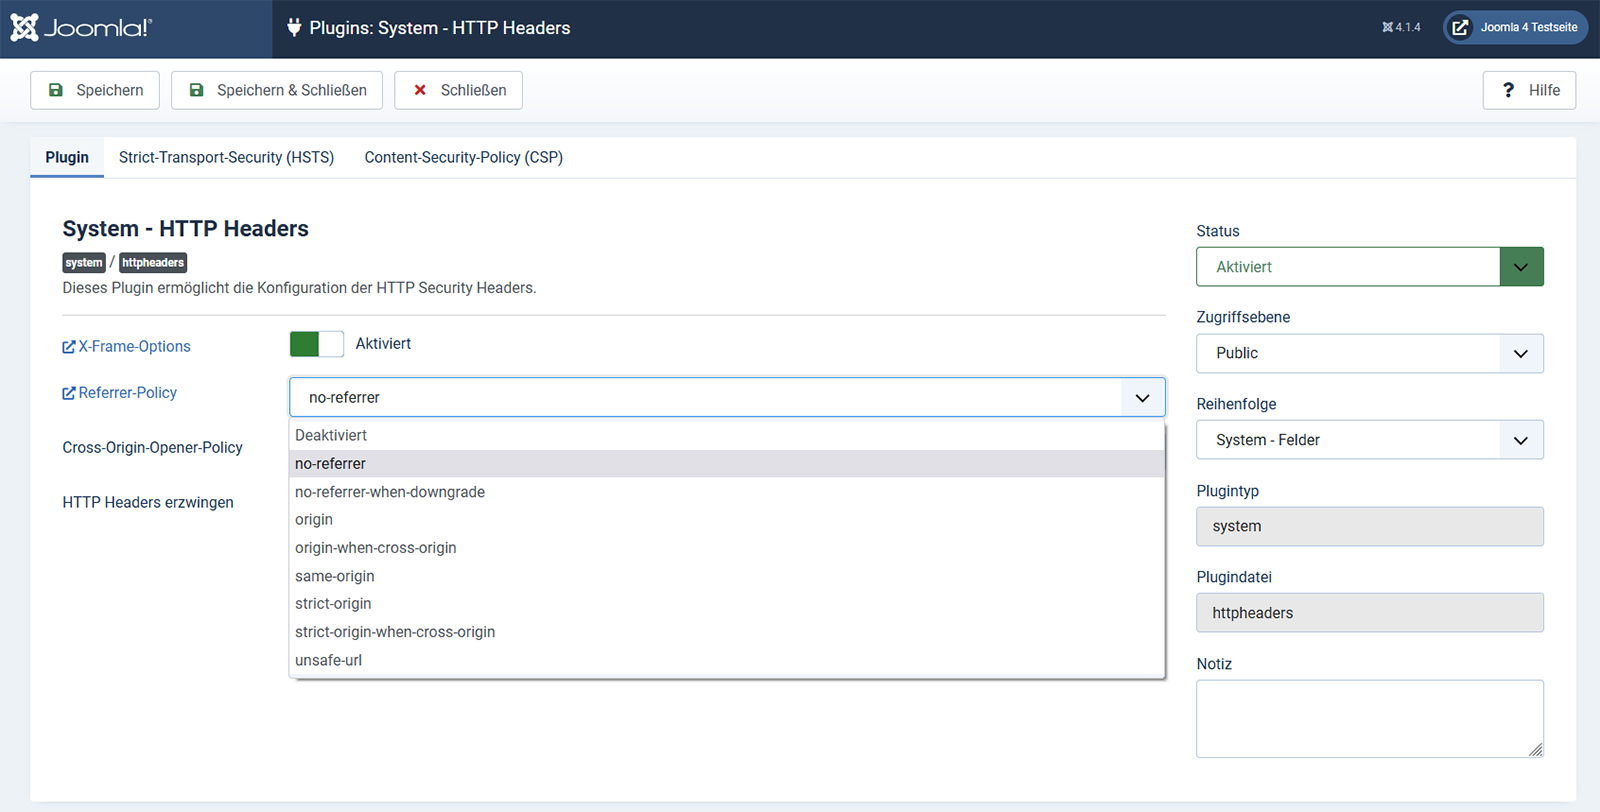Open the X-Frame-Options external link

click(x=126, y=346)
